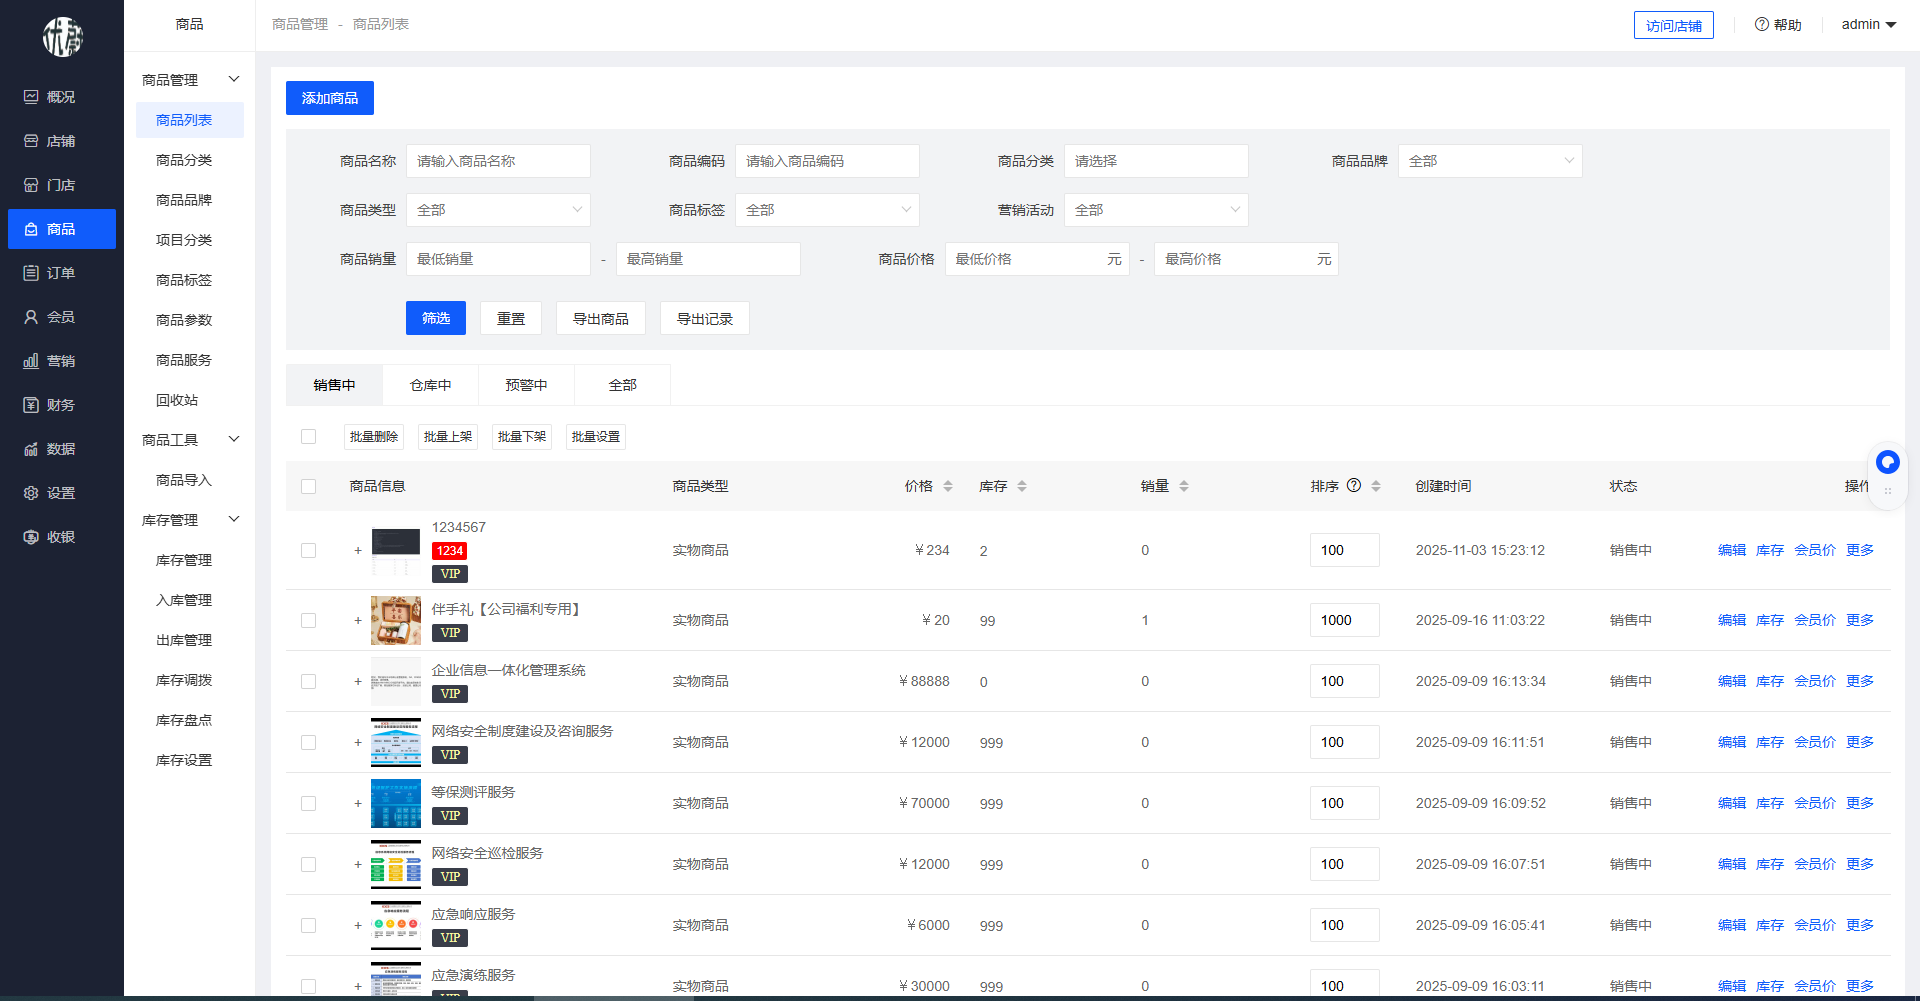Switch to the 仓库中 tab
The height and width of the screenshot is (1001, 1920).
[x=430, y=385]
